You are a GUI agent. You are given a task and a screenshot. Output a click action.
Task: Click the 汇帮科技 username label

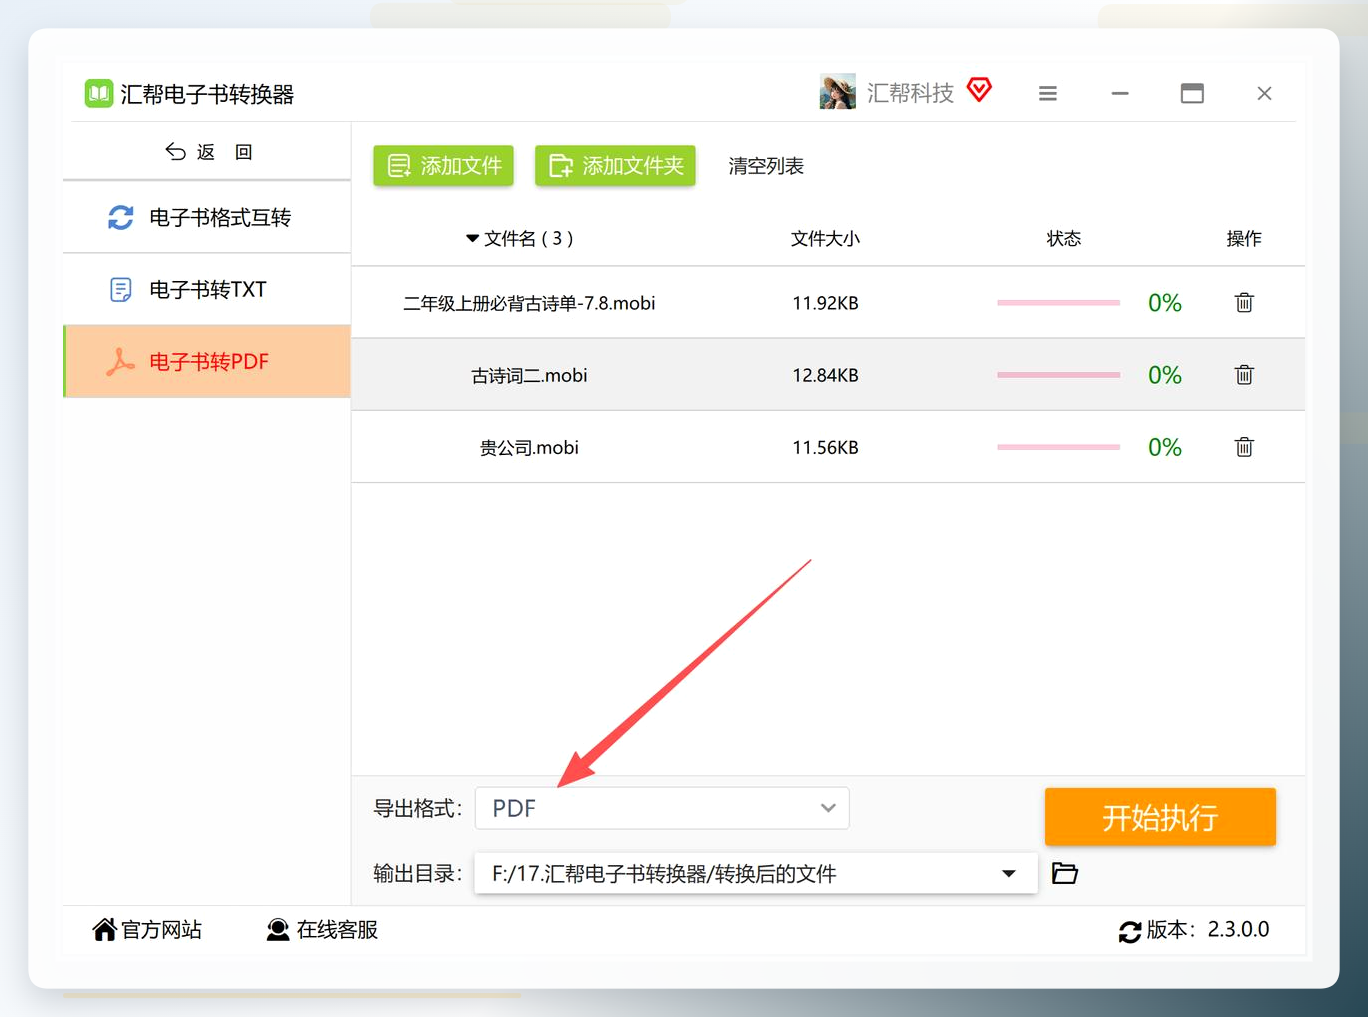pyautogui.click(x=910, y=93)
